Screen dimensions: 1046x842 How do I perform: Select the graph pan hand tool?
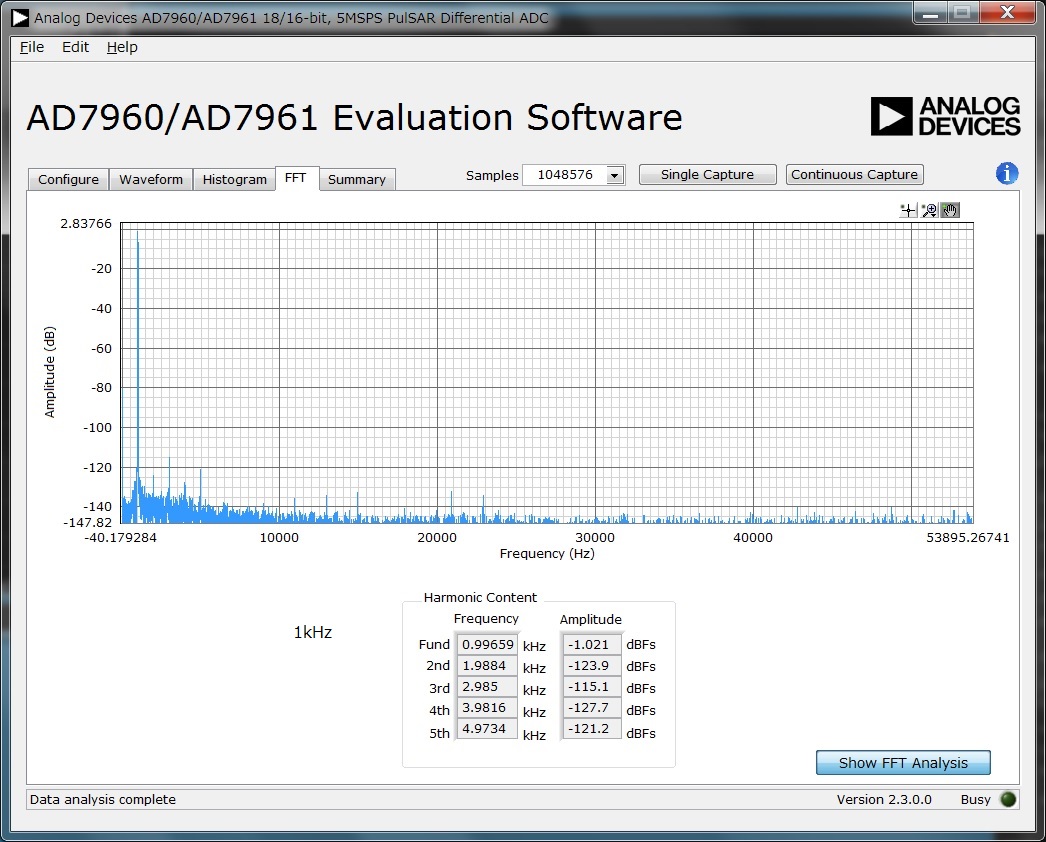click(950, 211)
